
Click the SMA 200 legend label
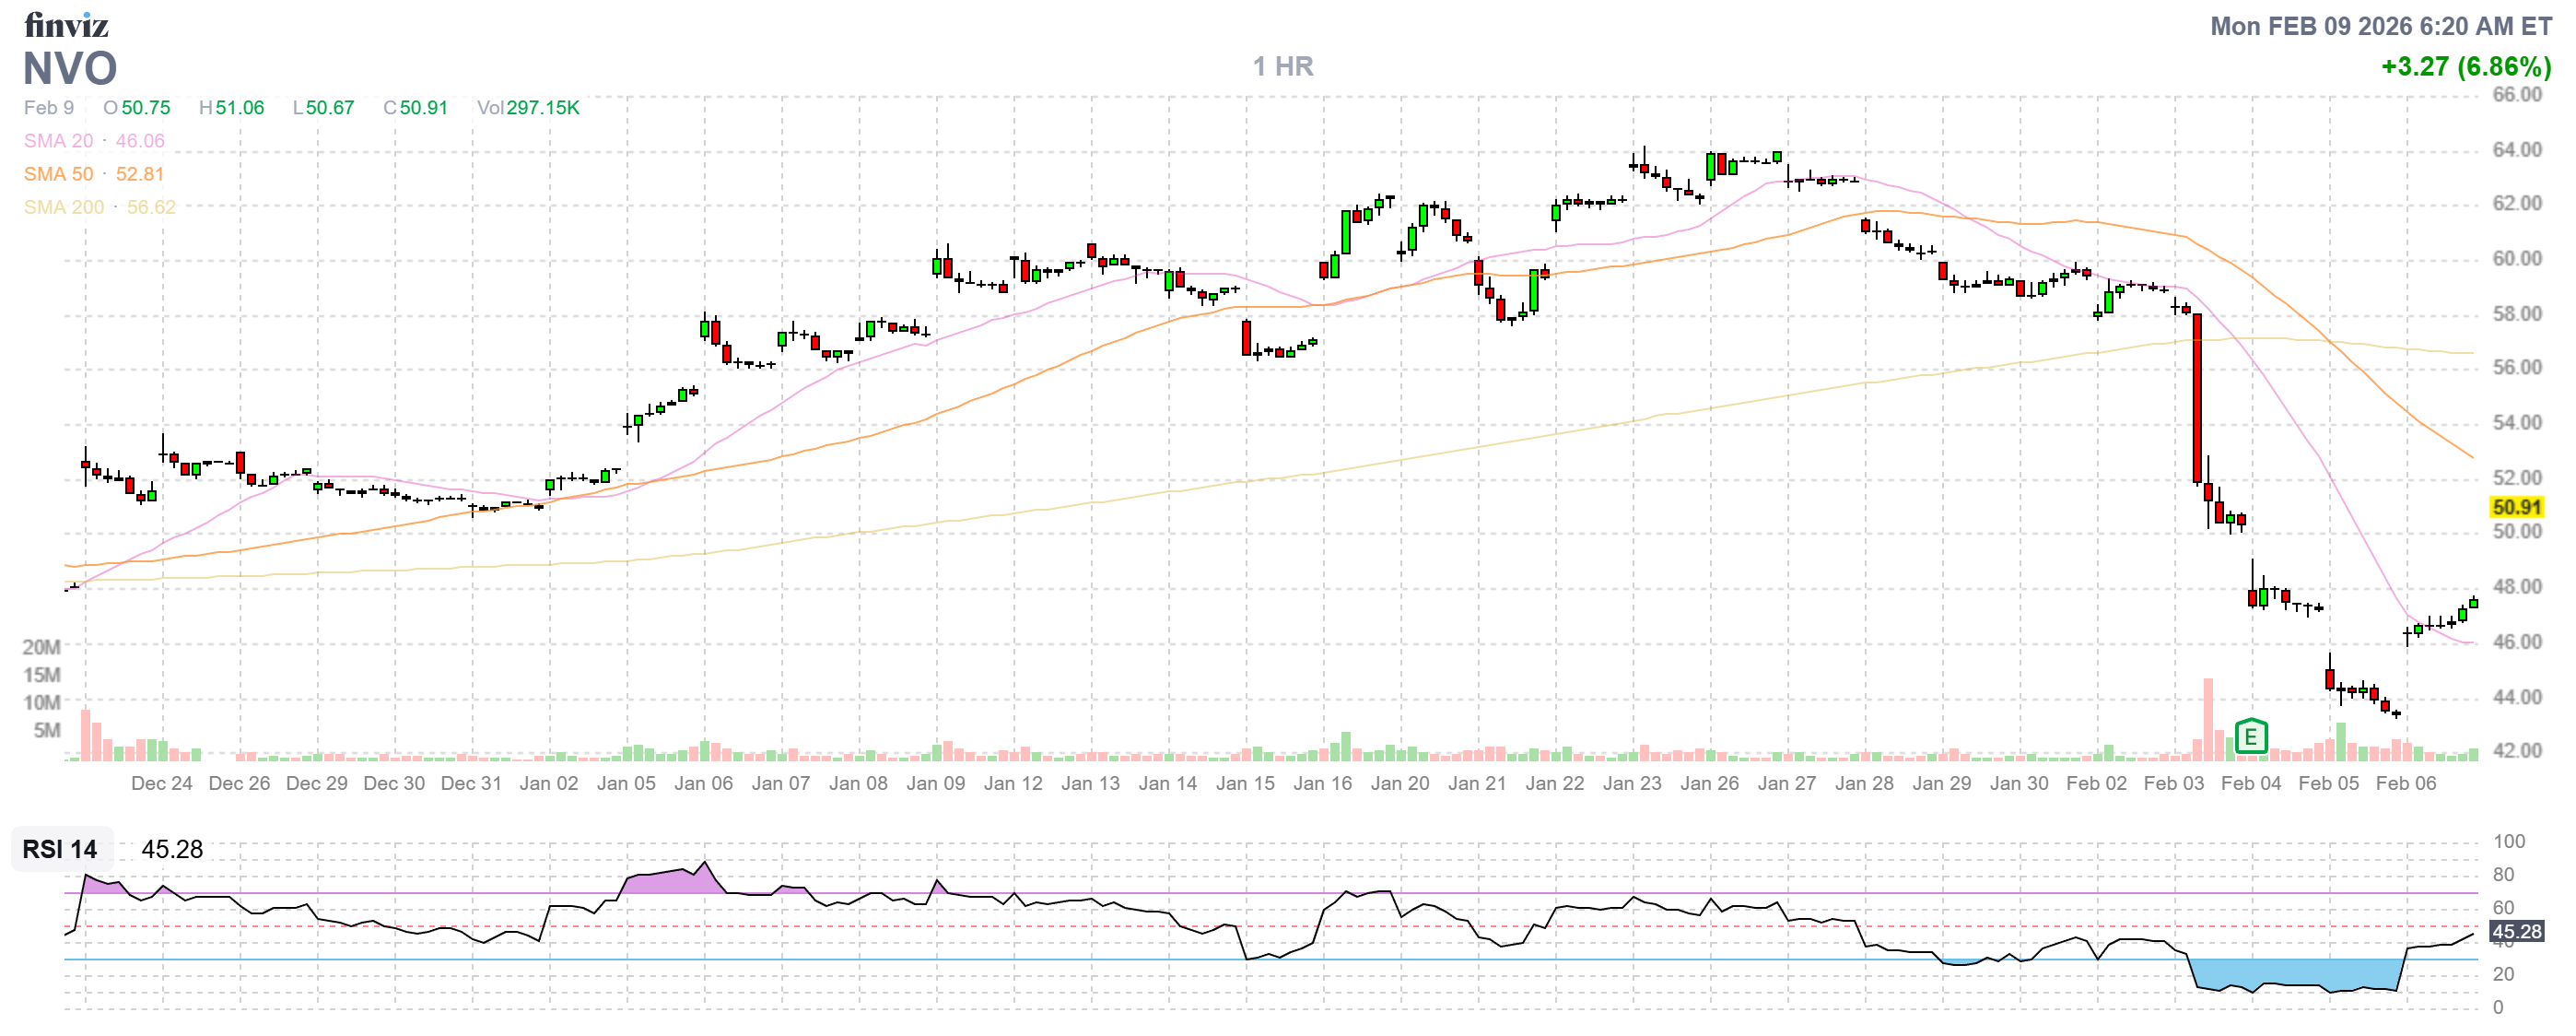click(63, 207)
